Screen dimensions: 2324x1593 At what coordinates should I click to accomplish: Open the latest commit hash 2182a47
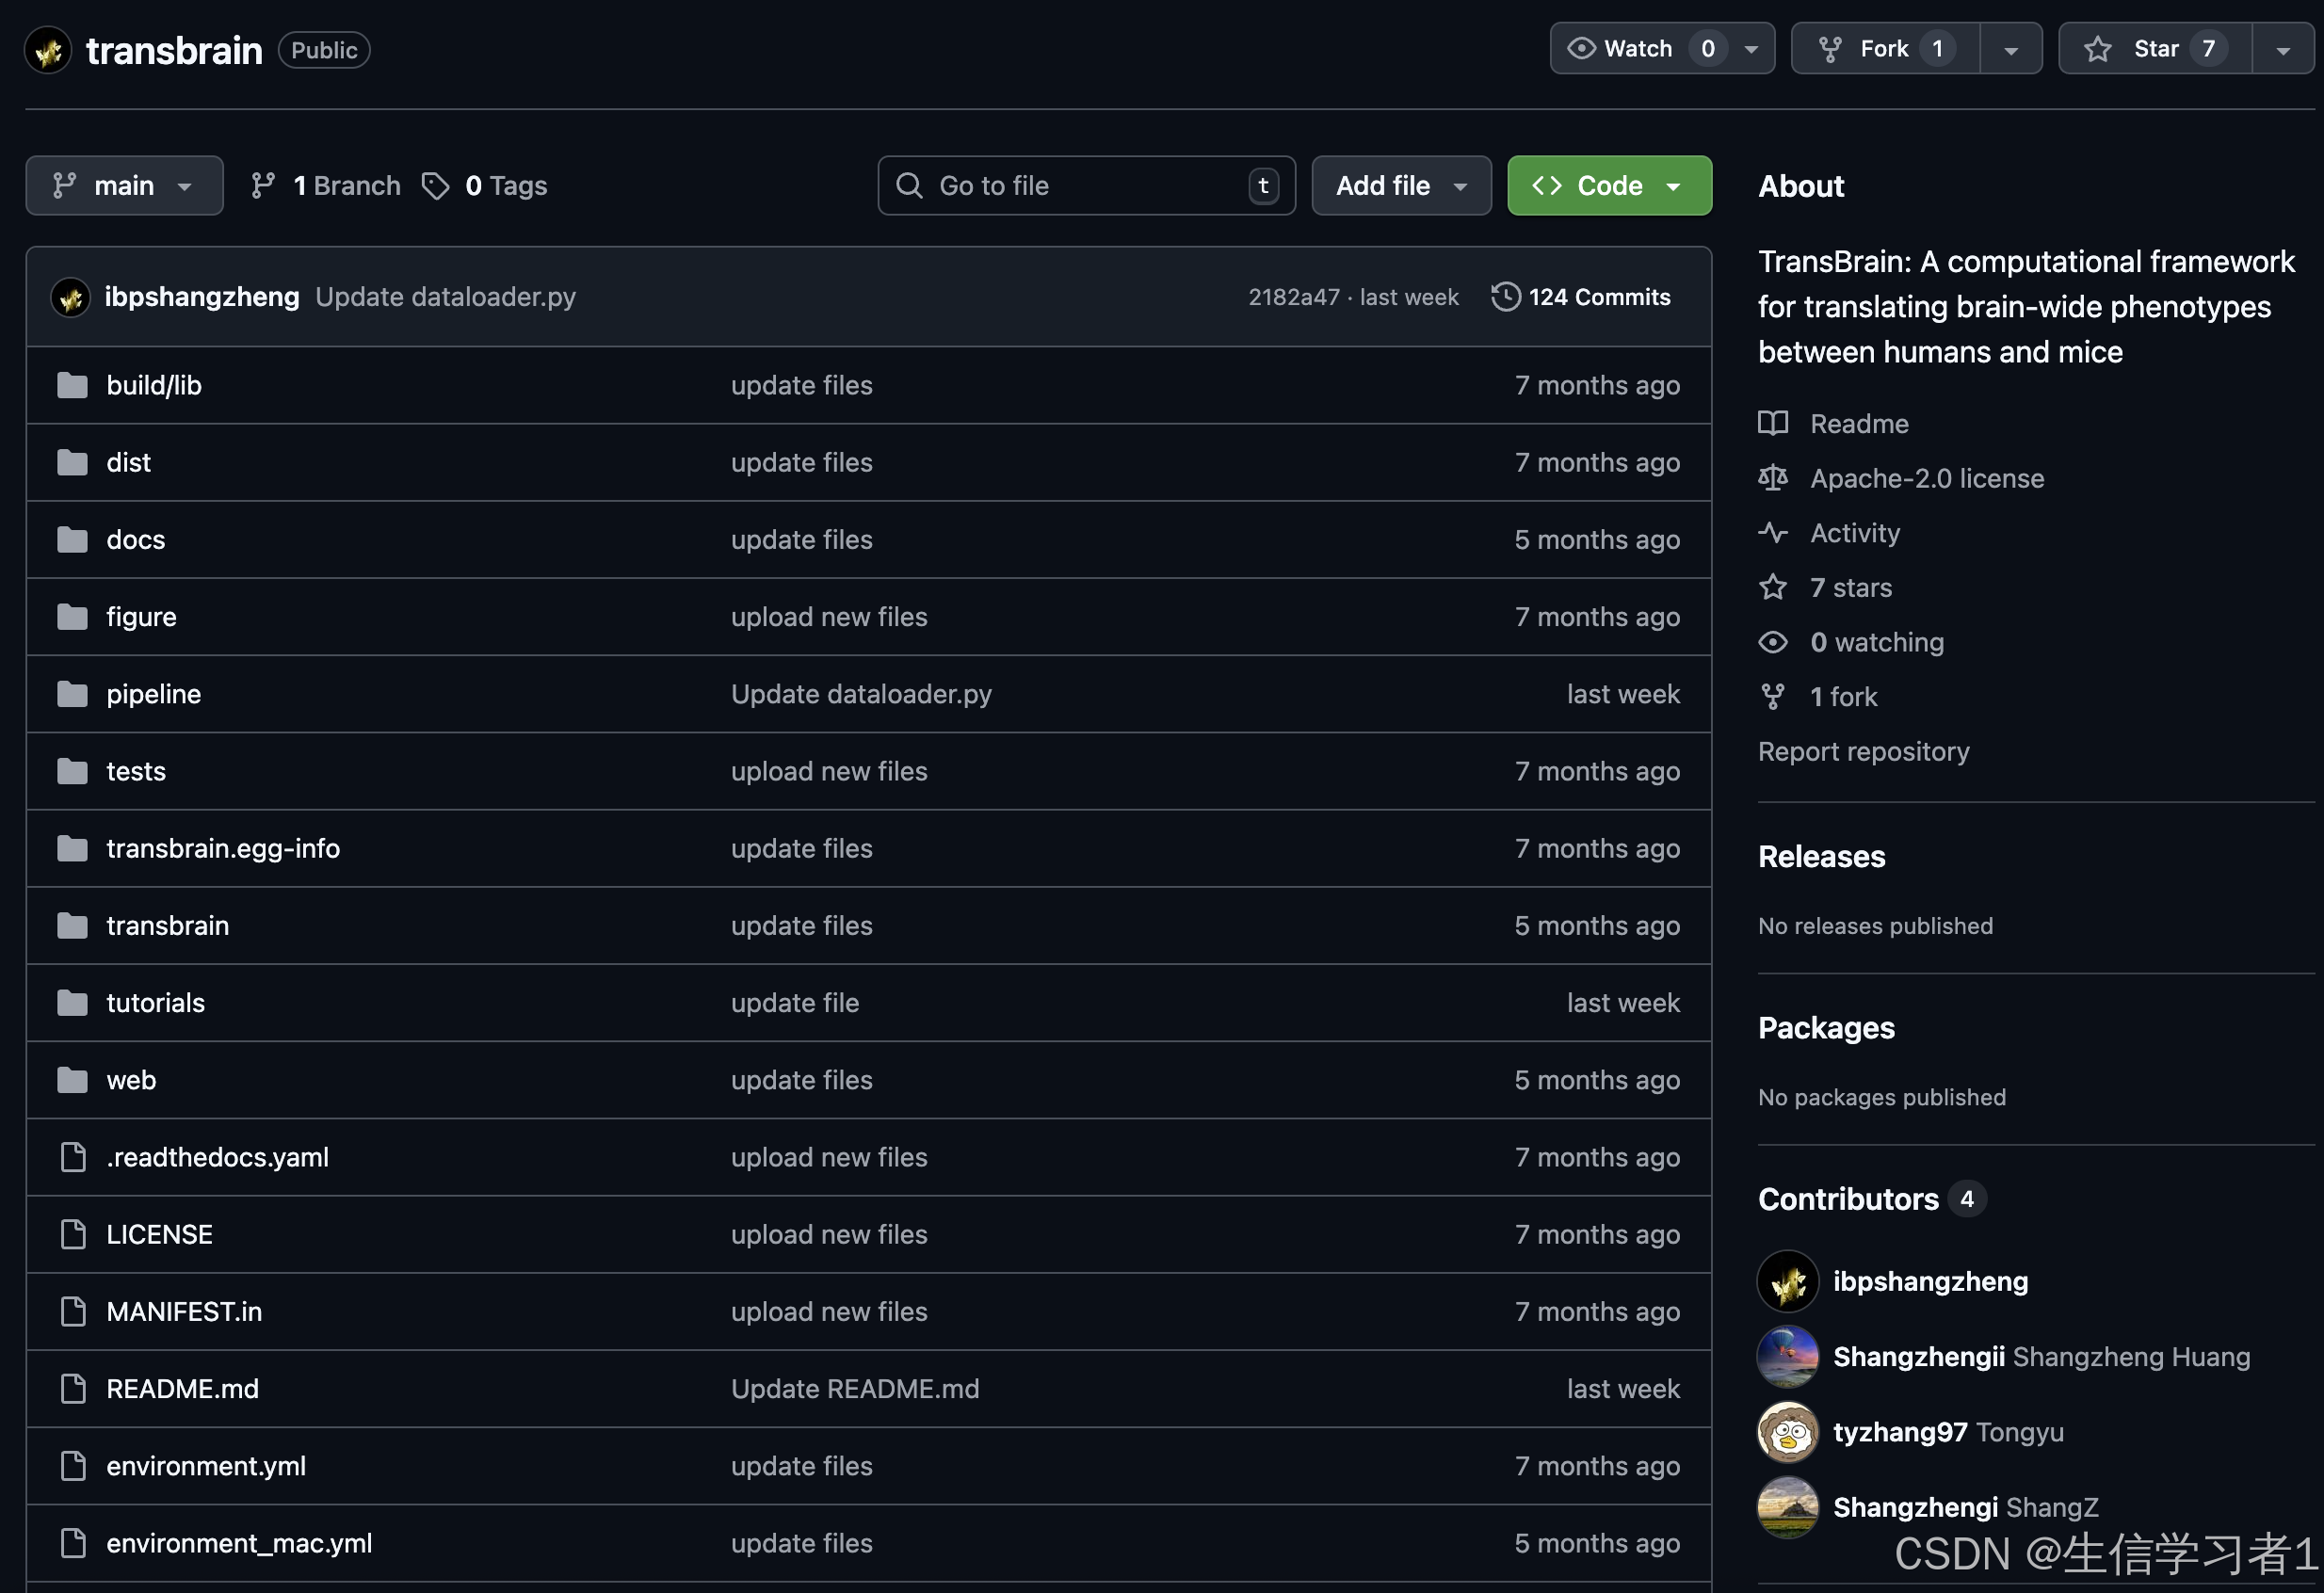coord(1293,297)
